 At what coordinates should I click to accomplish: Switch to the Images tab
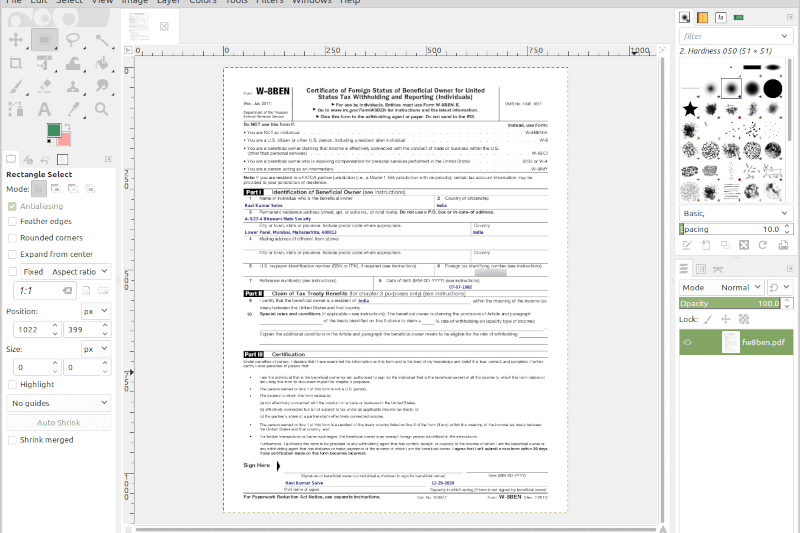pos(62,160)
